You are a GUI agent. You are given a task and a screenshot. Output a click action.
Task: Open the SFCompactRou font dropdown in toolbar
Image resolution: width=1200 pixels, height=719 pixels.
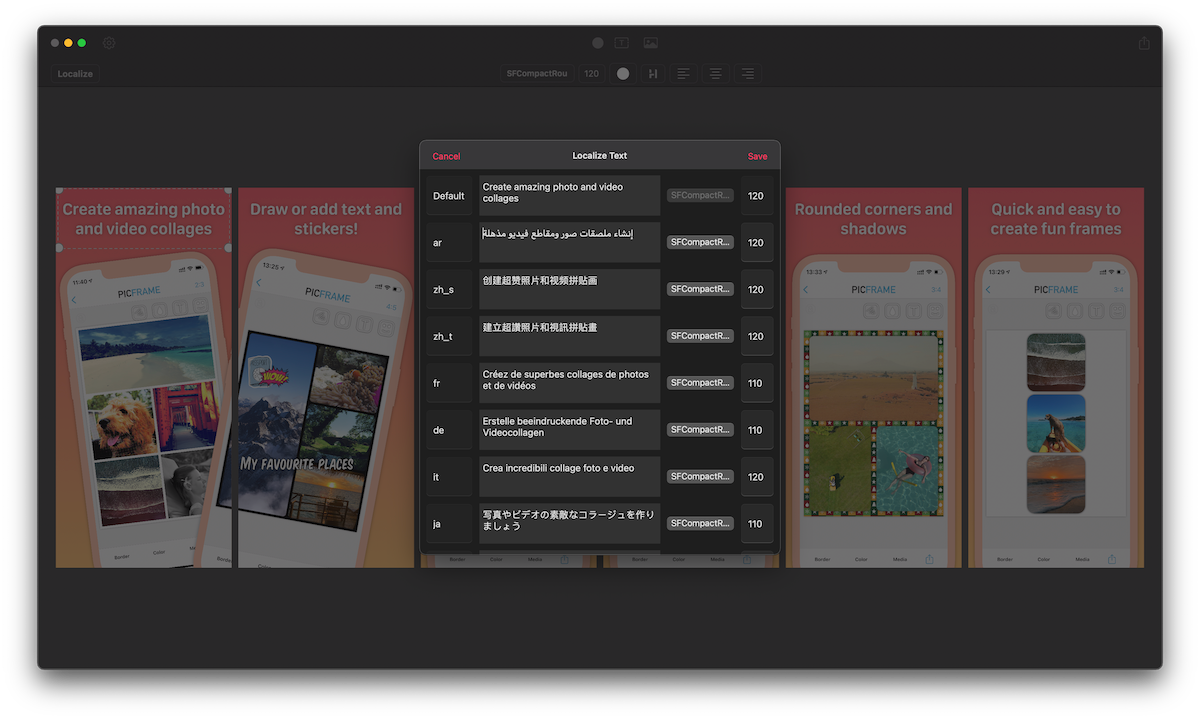pos(537,74)
